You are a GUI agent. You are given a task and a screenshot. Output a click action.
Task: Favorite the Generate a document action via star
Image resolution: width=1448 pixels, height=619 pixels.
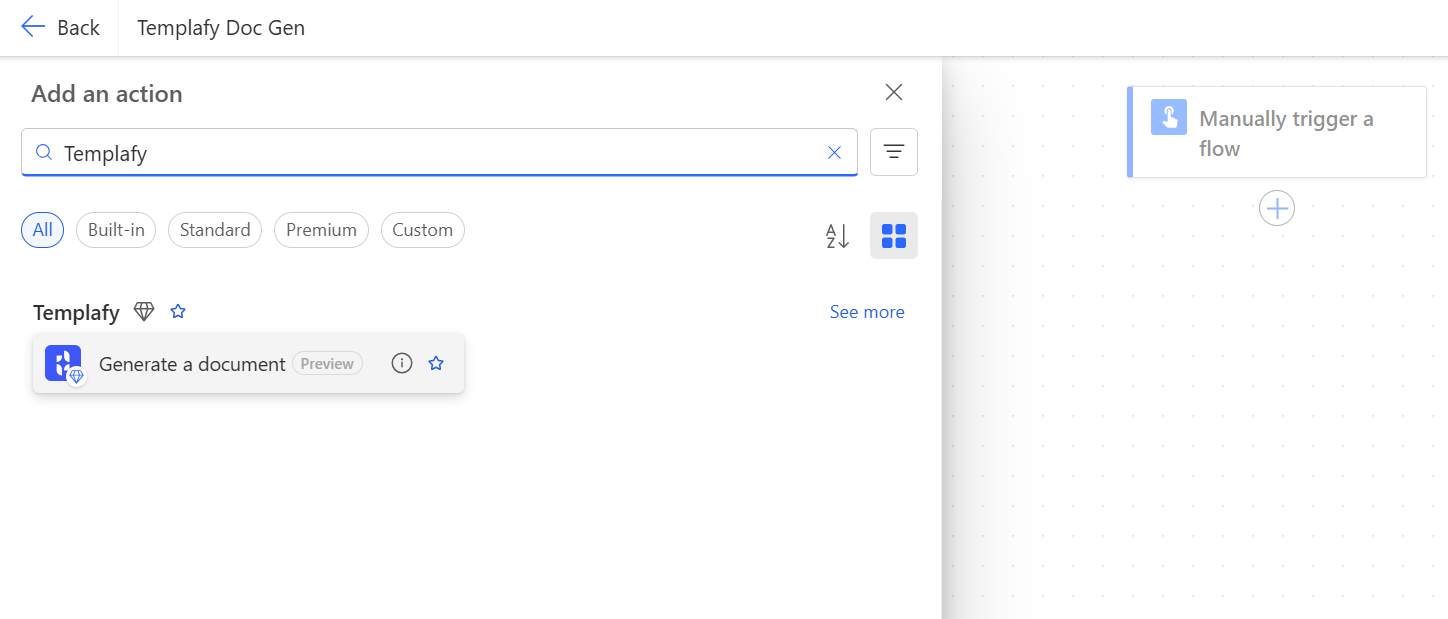point(436,363)
